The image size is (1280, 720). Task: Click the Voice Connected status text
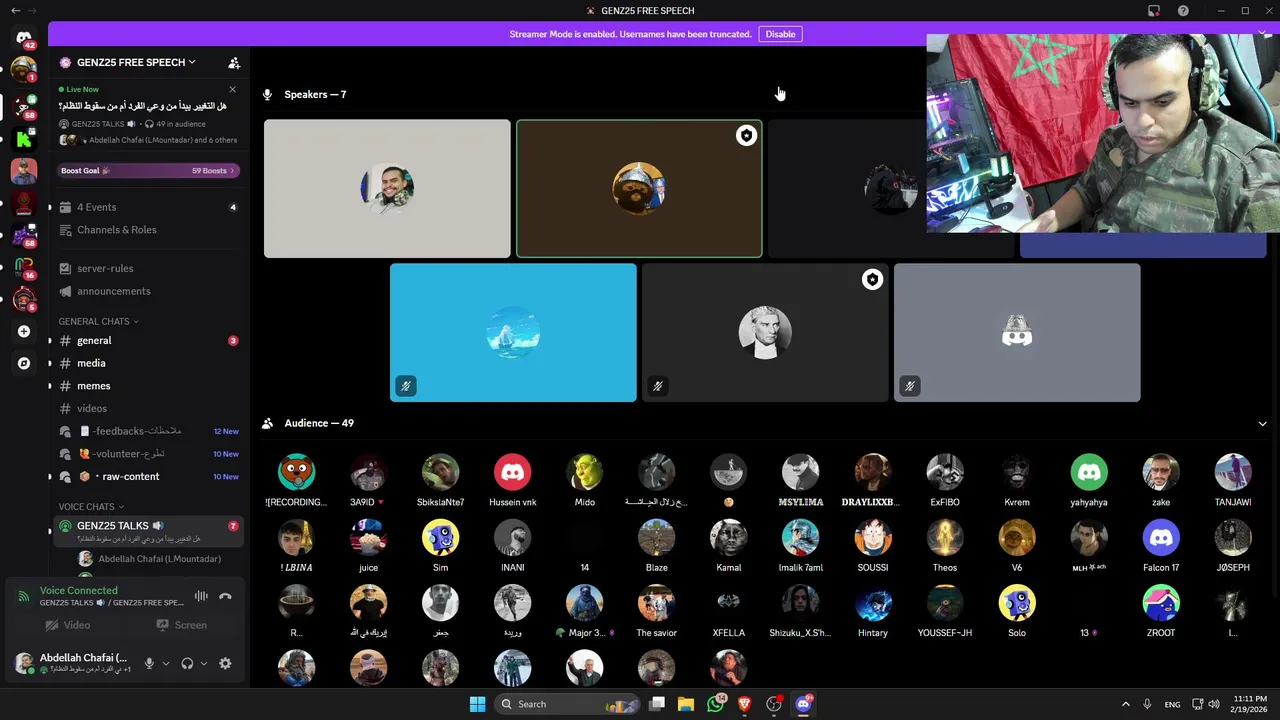[x=79, y=590]
